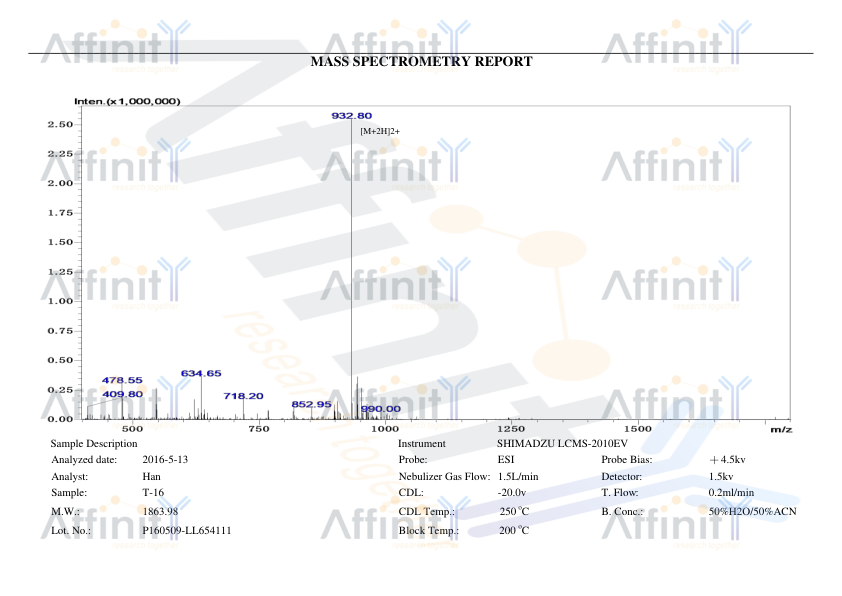Select the Detector value 1.5kv
This screenshot has height=596, width=842.
(721, 476)
